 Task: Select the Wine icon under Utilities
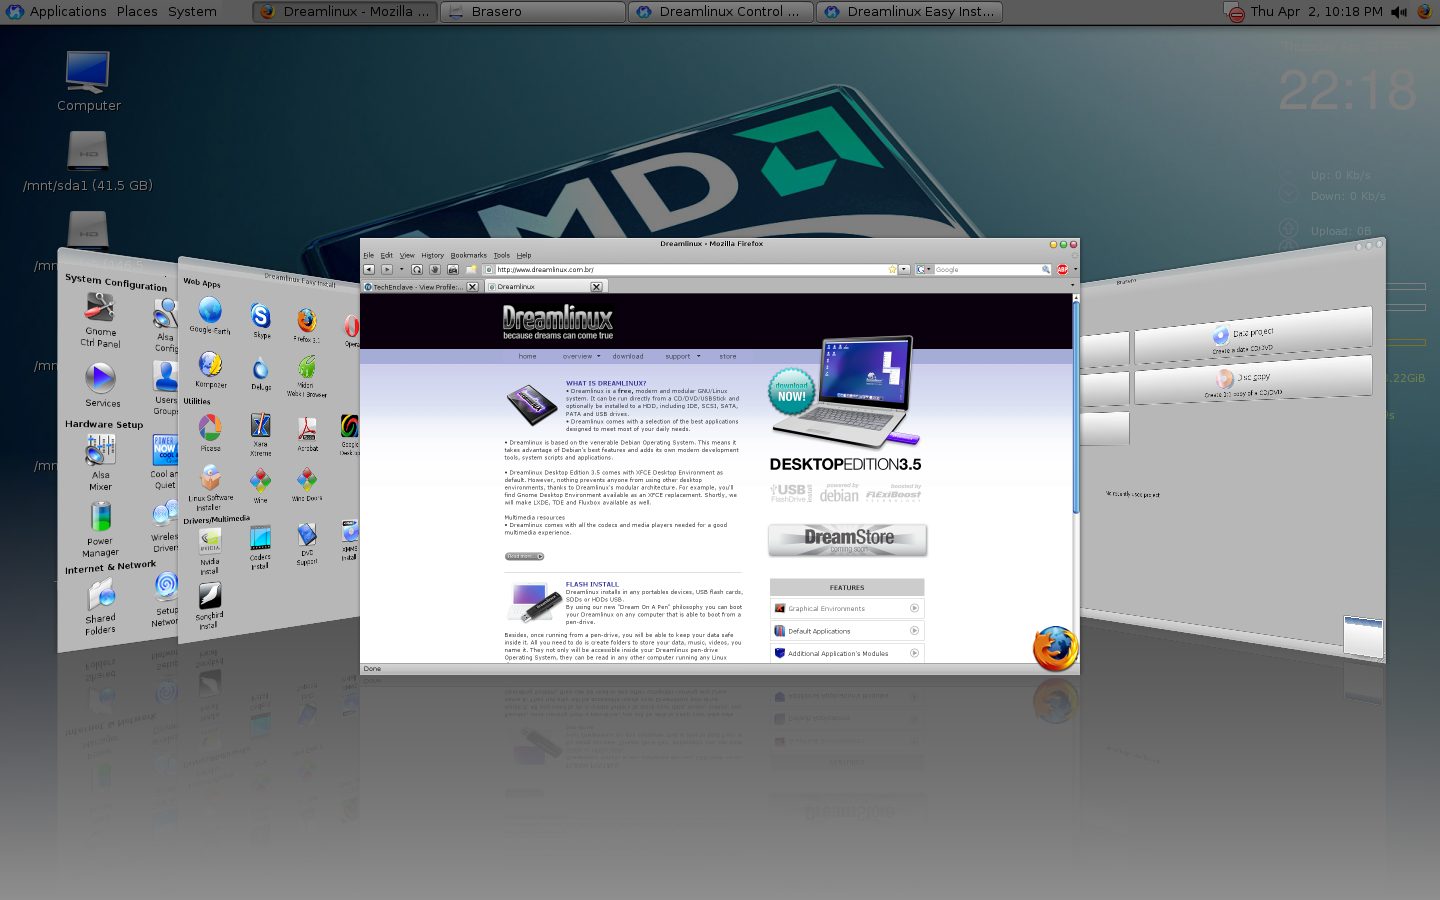tap(260, 480)
